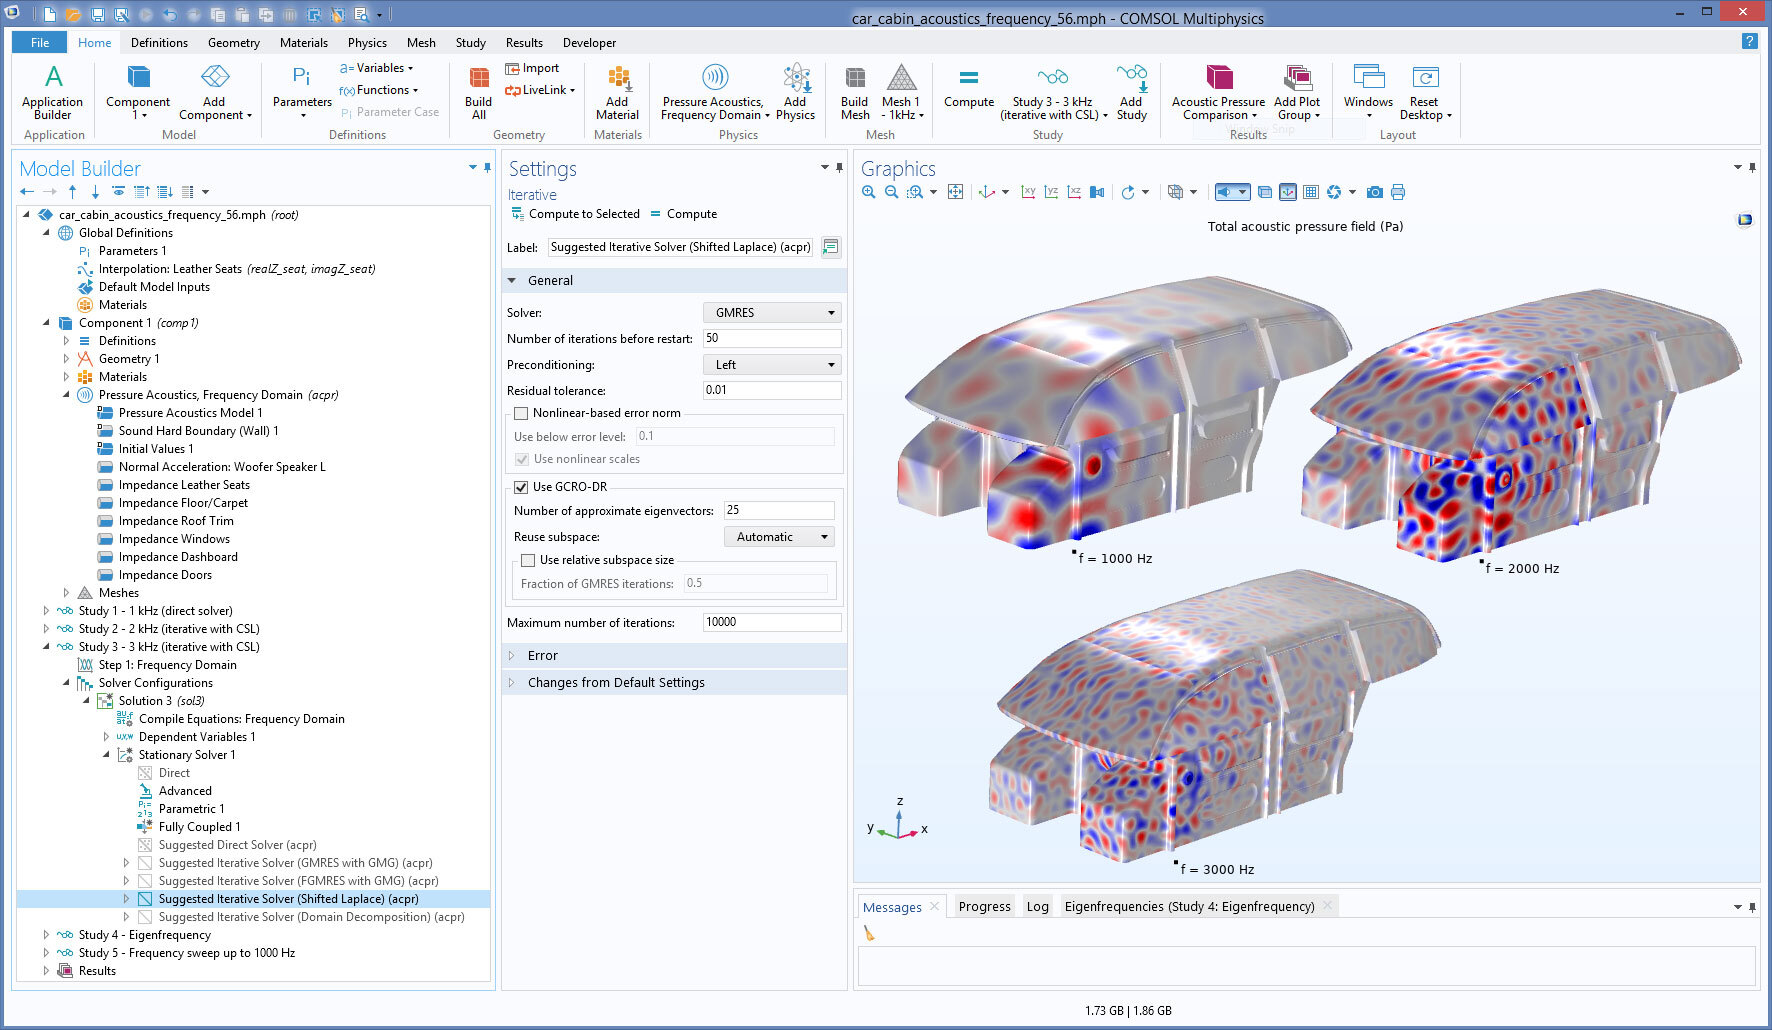
Task: Click Compute to Selected
Action: [576, 213]
